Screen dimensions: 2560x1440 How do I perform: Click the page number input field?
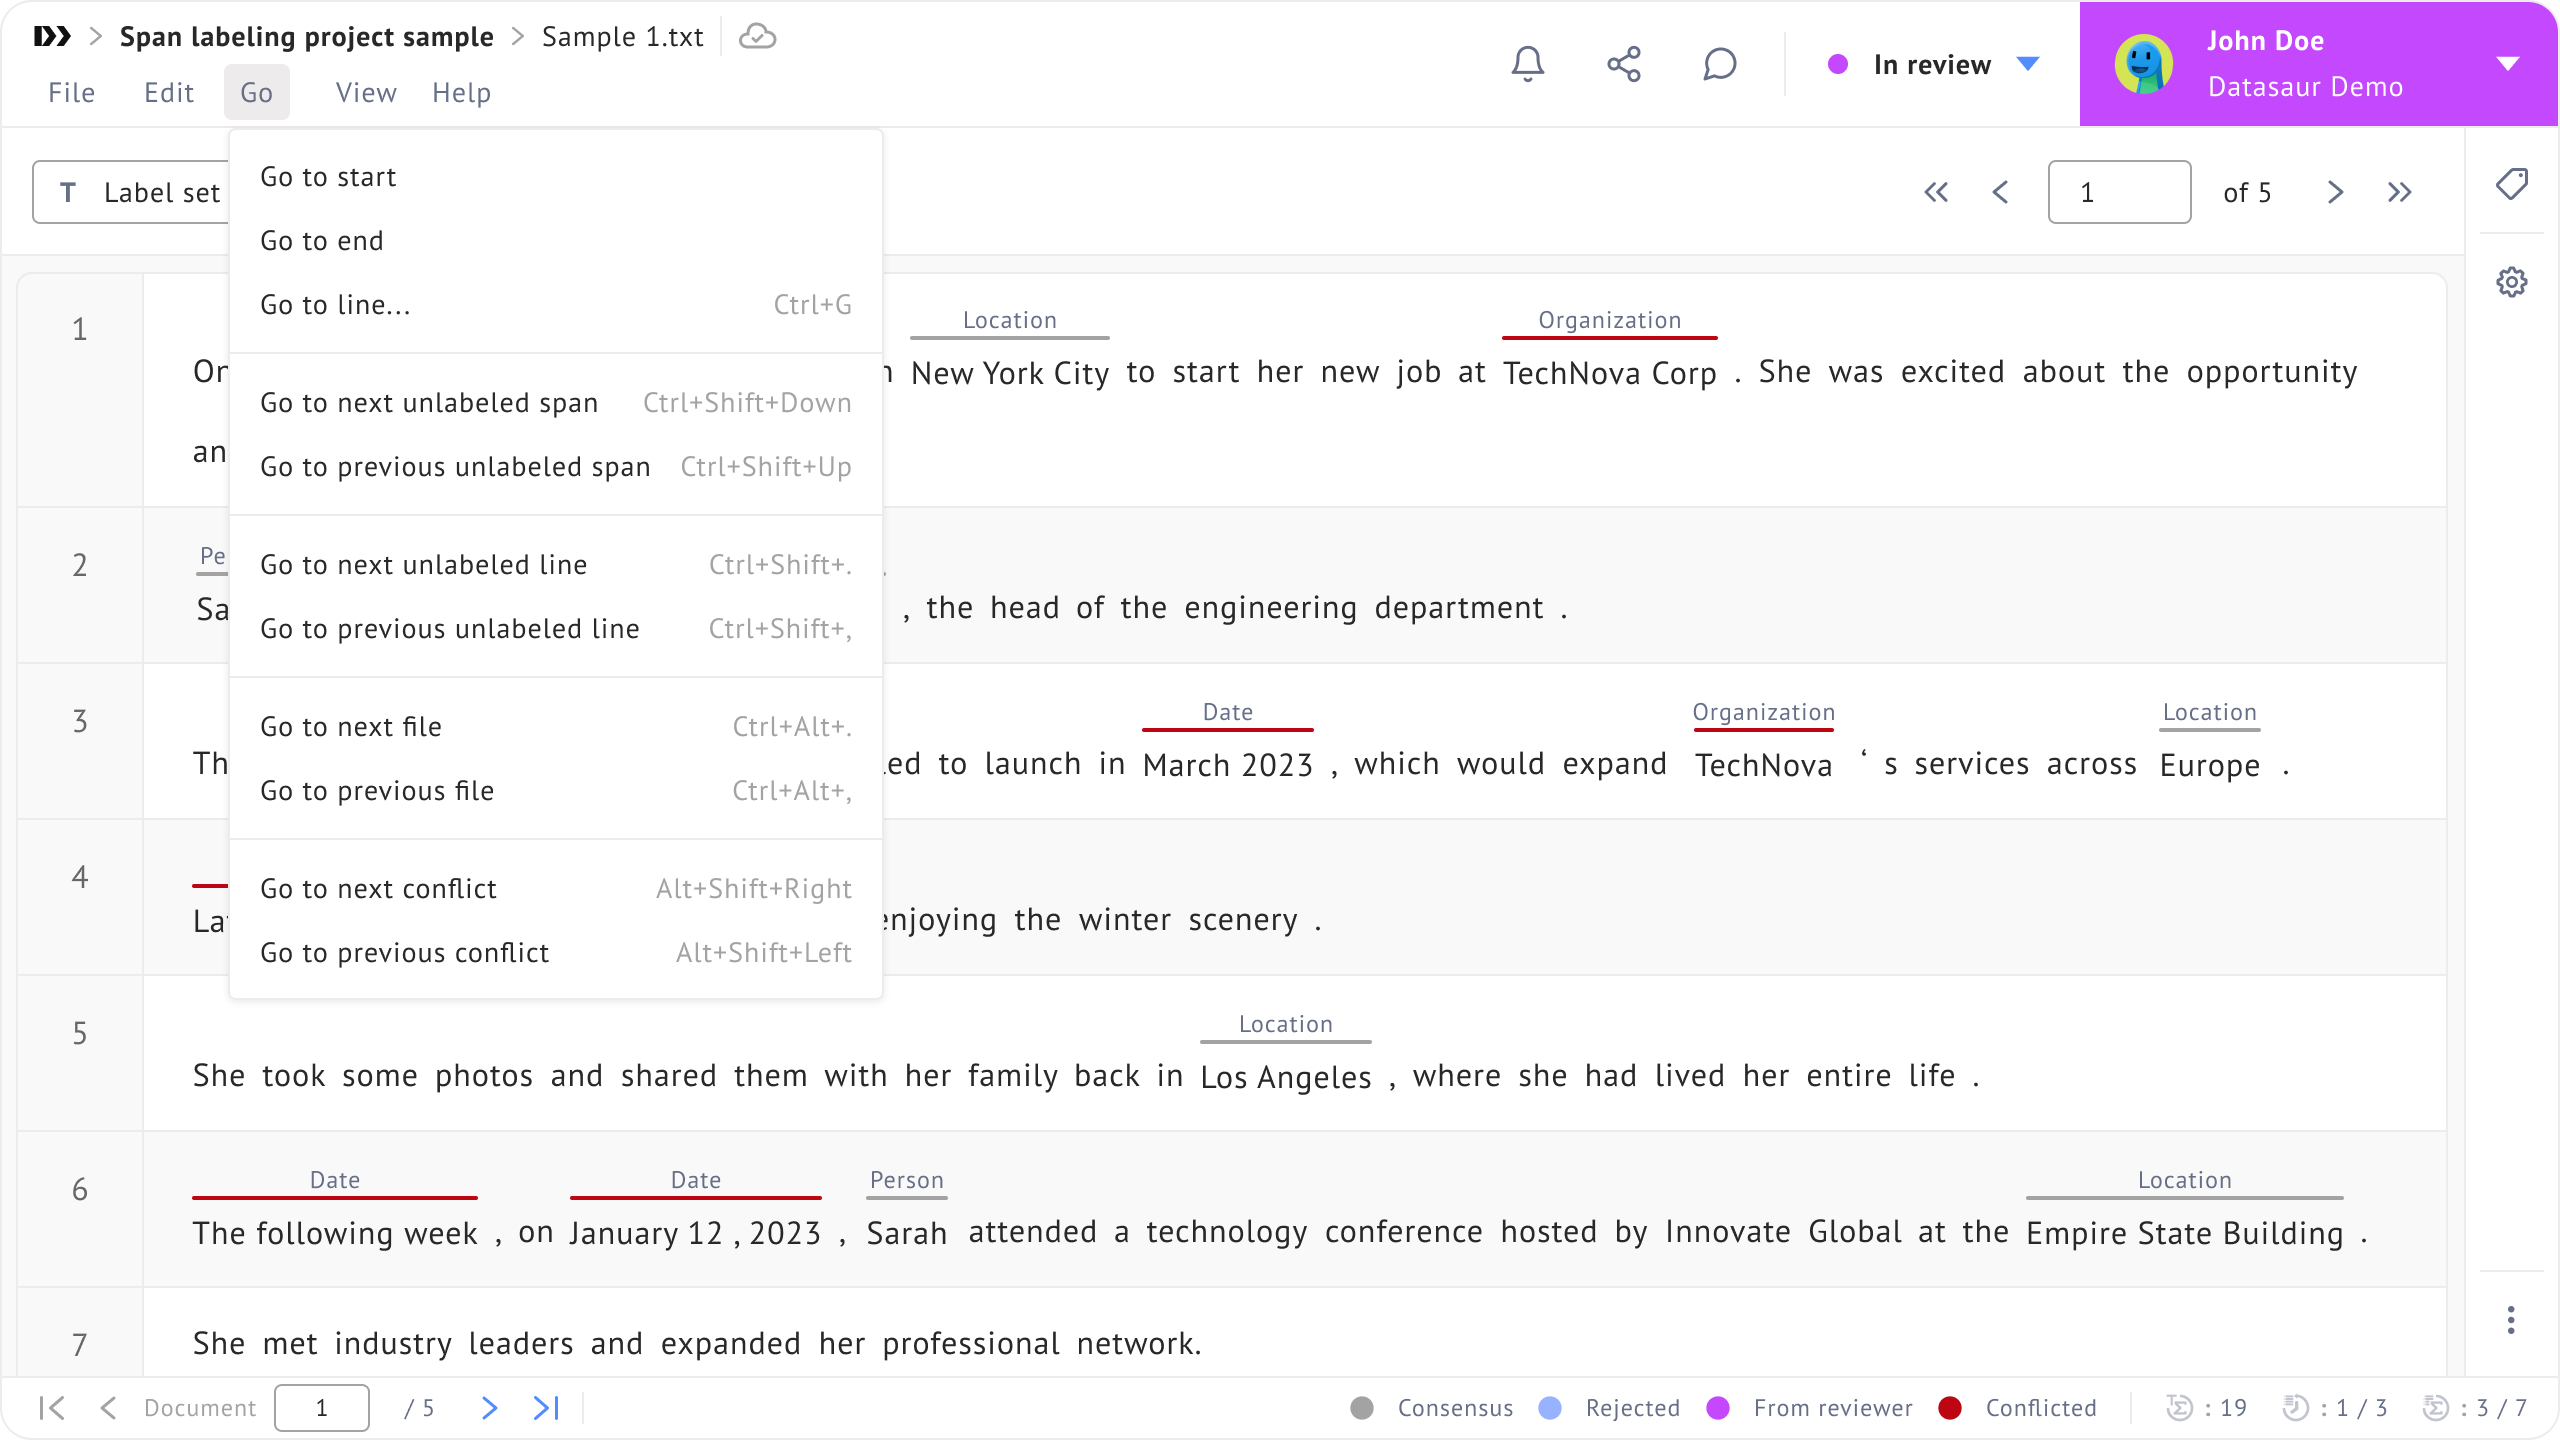click(2119, 192)
